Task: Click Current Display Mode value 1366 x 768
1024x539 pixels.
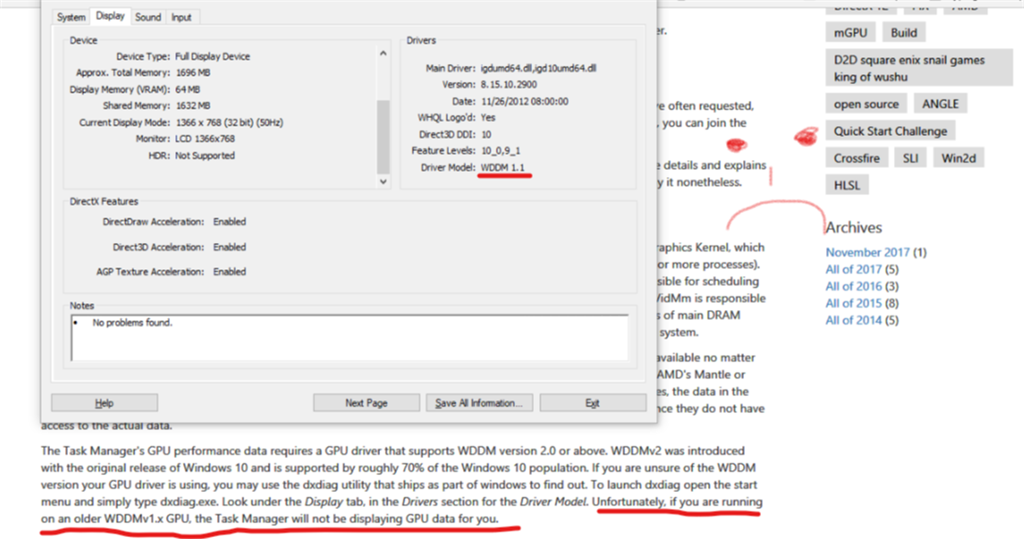Action: pyautogui.click(x=229, y=122)
